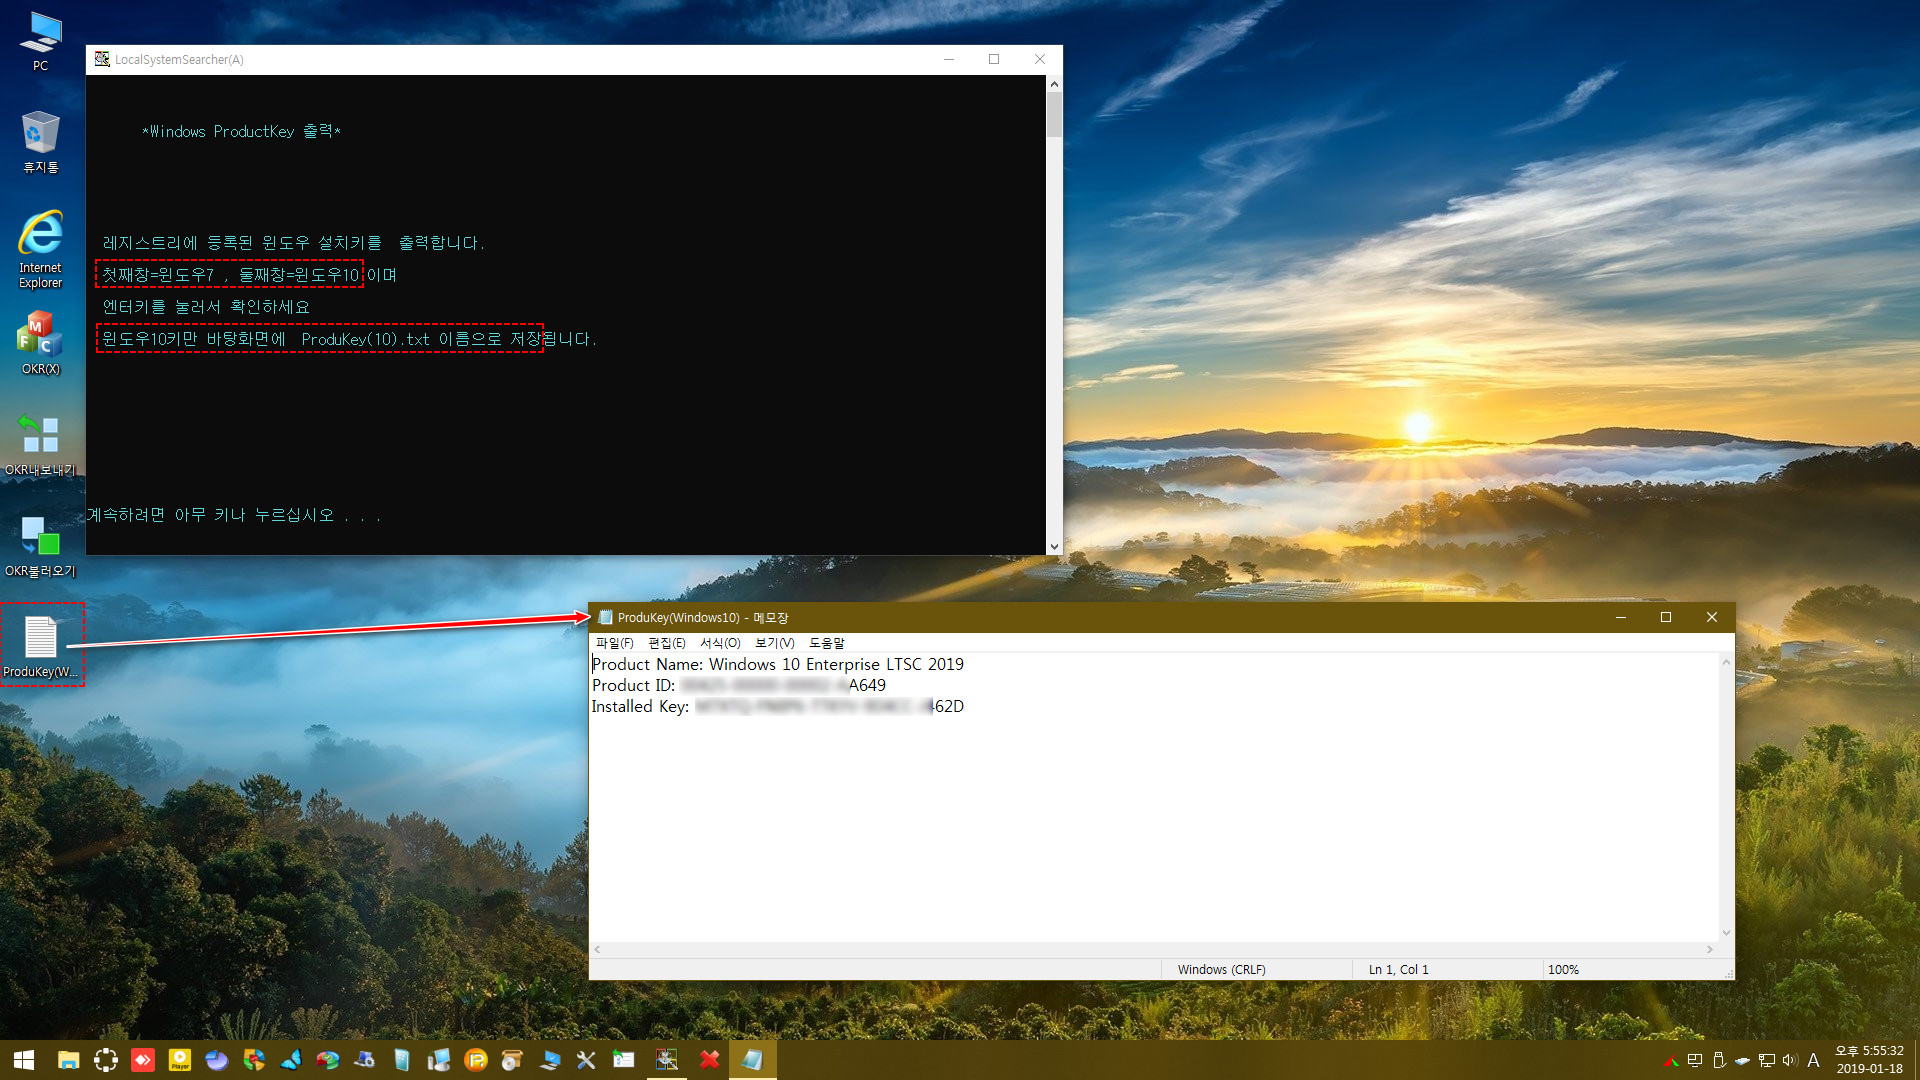This screenshot has width=1920, height=1080.
Task: Click the console scrollbar down arrow
Action: 1054,547
